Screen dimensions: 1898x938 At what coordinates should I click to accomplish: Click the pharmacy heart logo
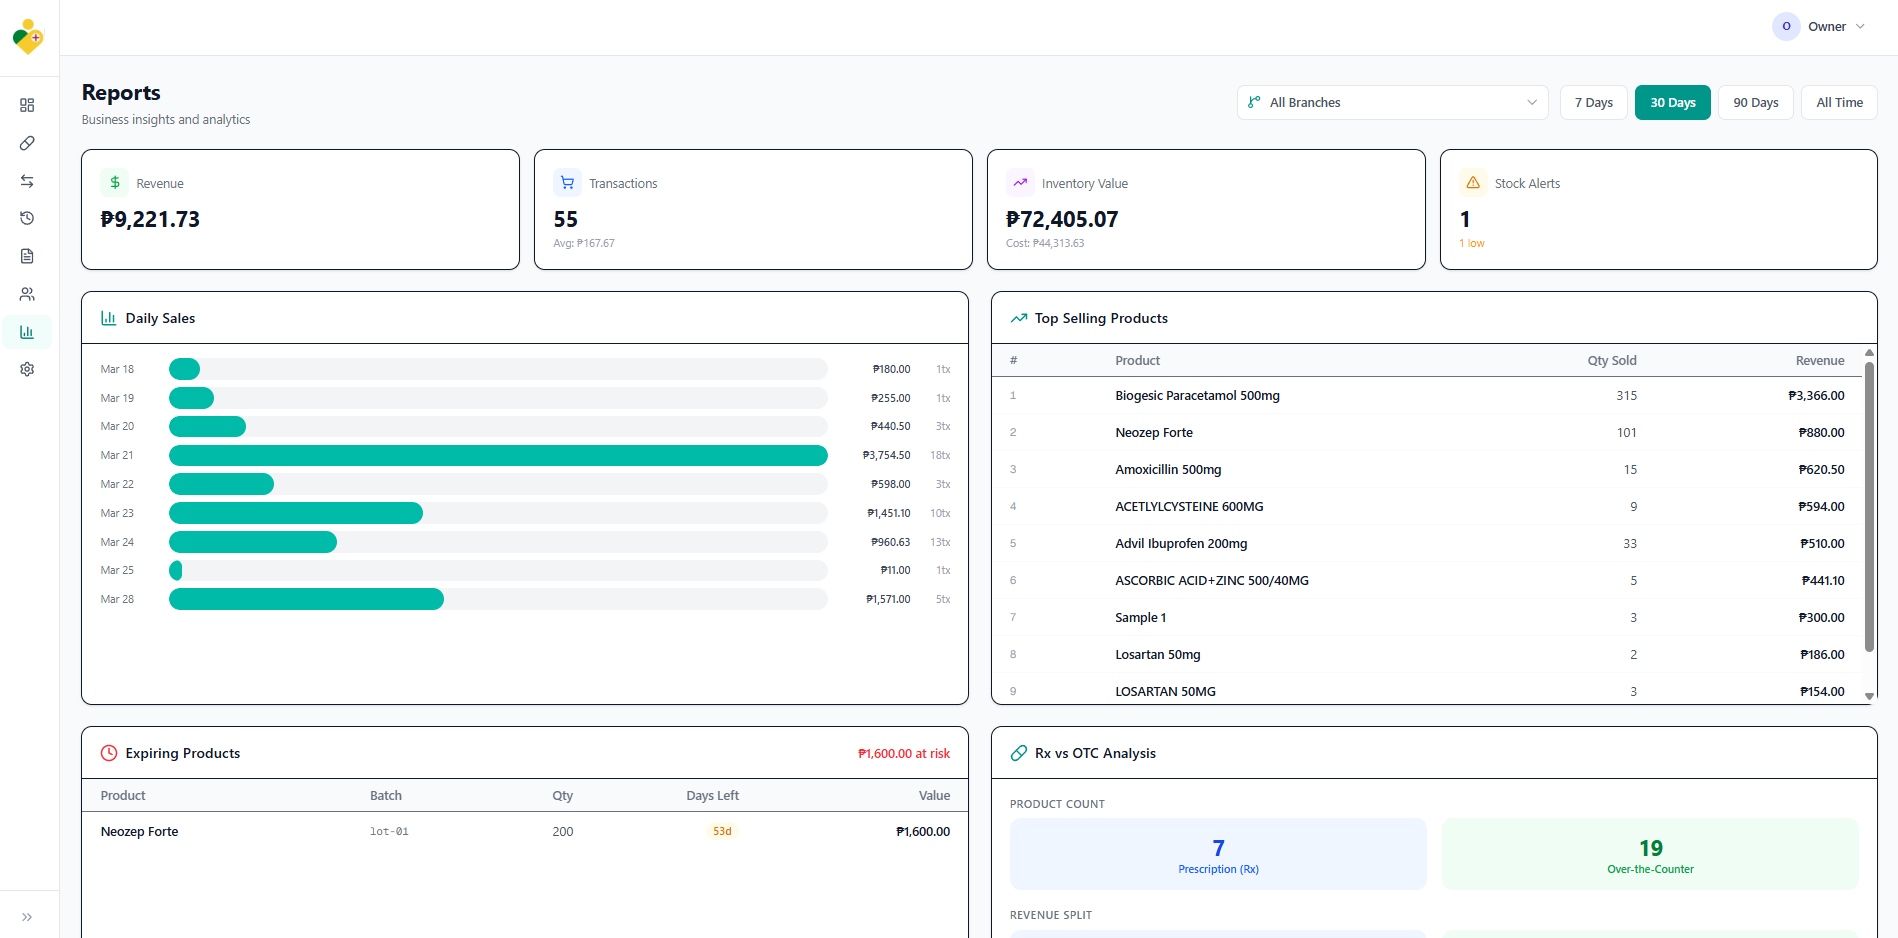pos(28,37)
